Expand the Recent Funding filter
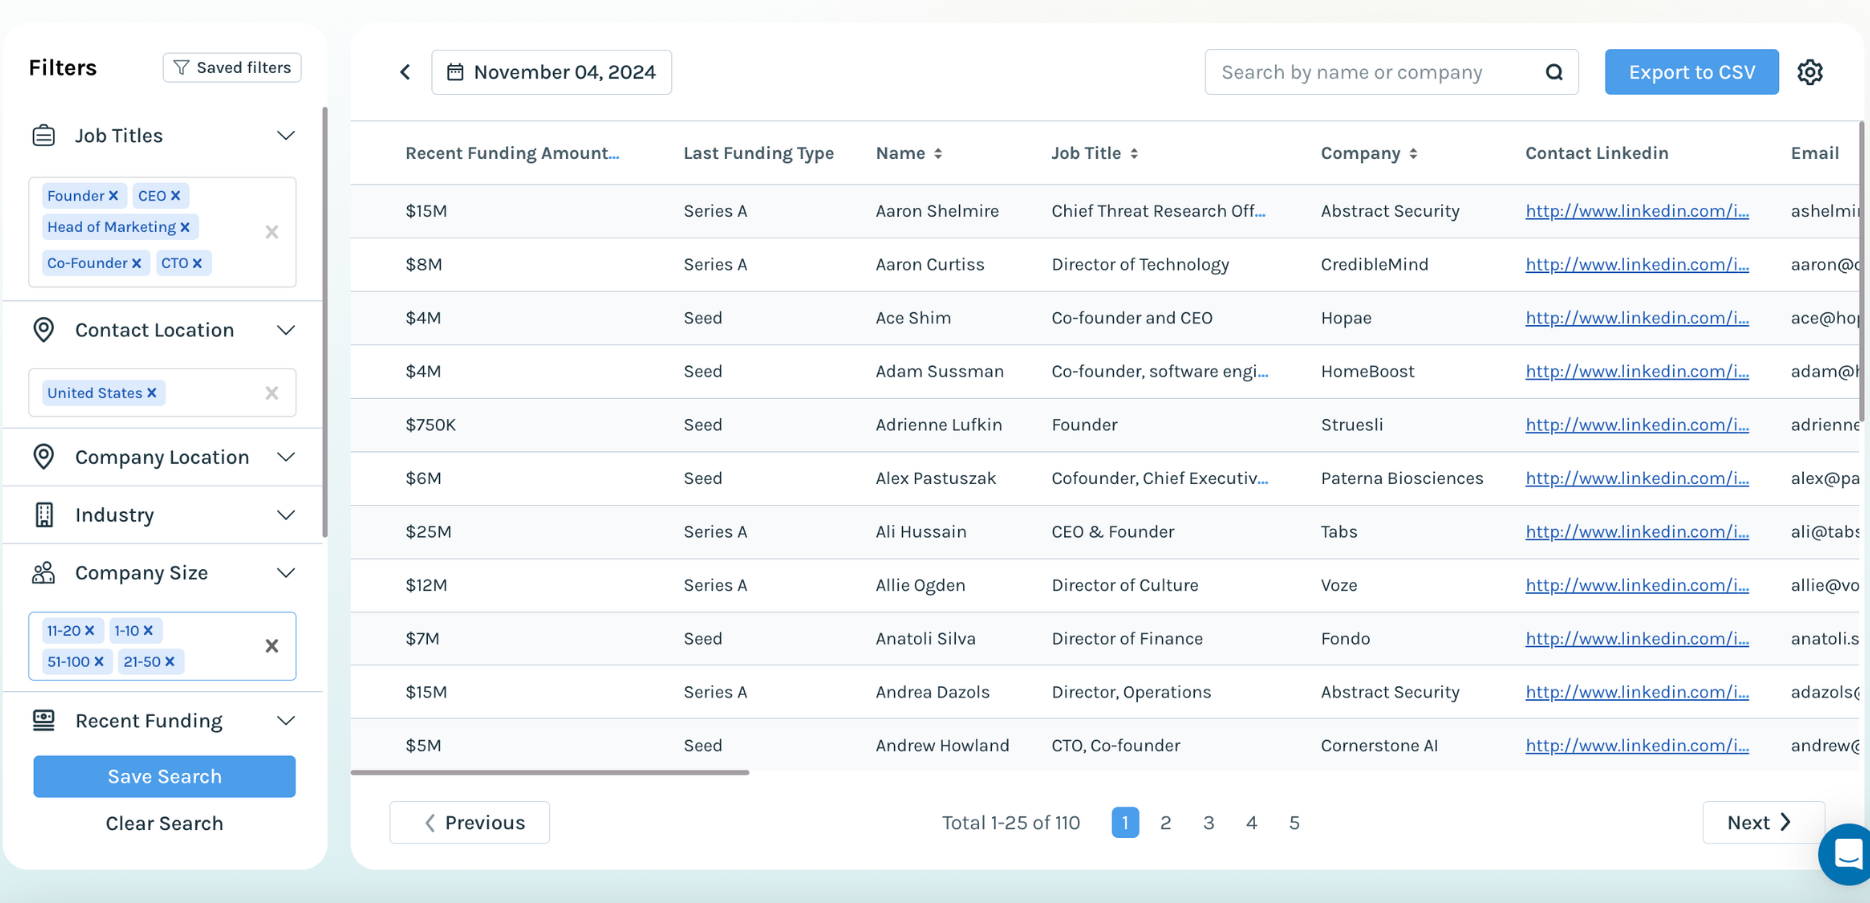Image resolution: width=1870 pixels, height=903 pixels. (286, 721)
